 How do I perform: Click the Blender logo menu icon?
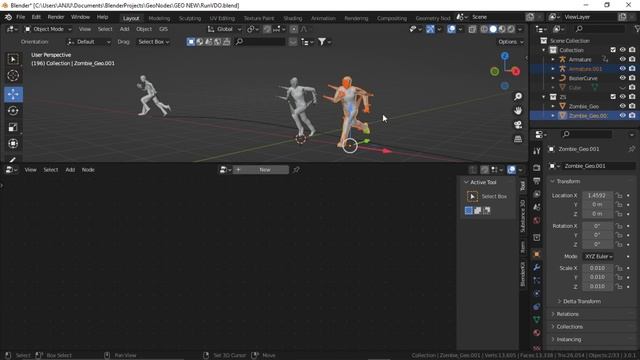(x=8, y=17)
